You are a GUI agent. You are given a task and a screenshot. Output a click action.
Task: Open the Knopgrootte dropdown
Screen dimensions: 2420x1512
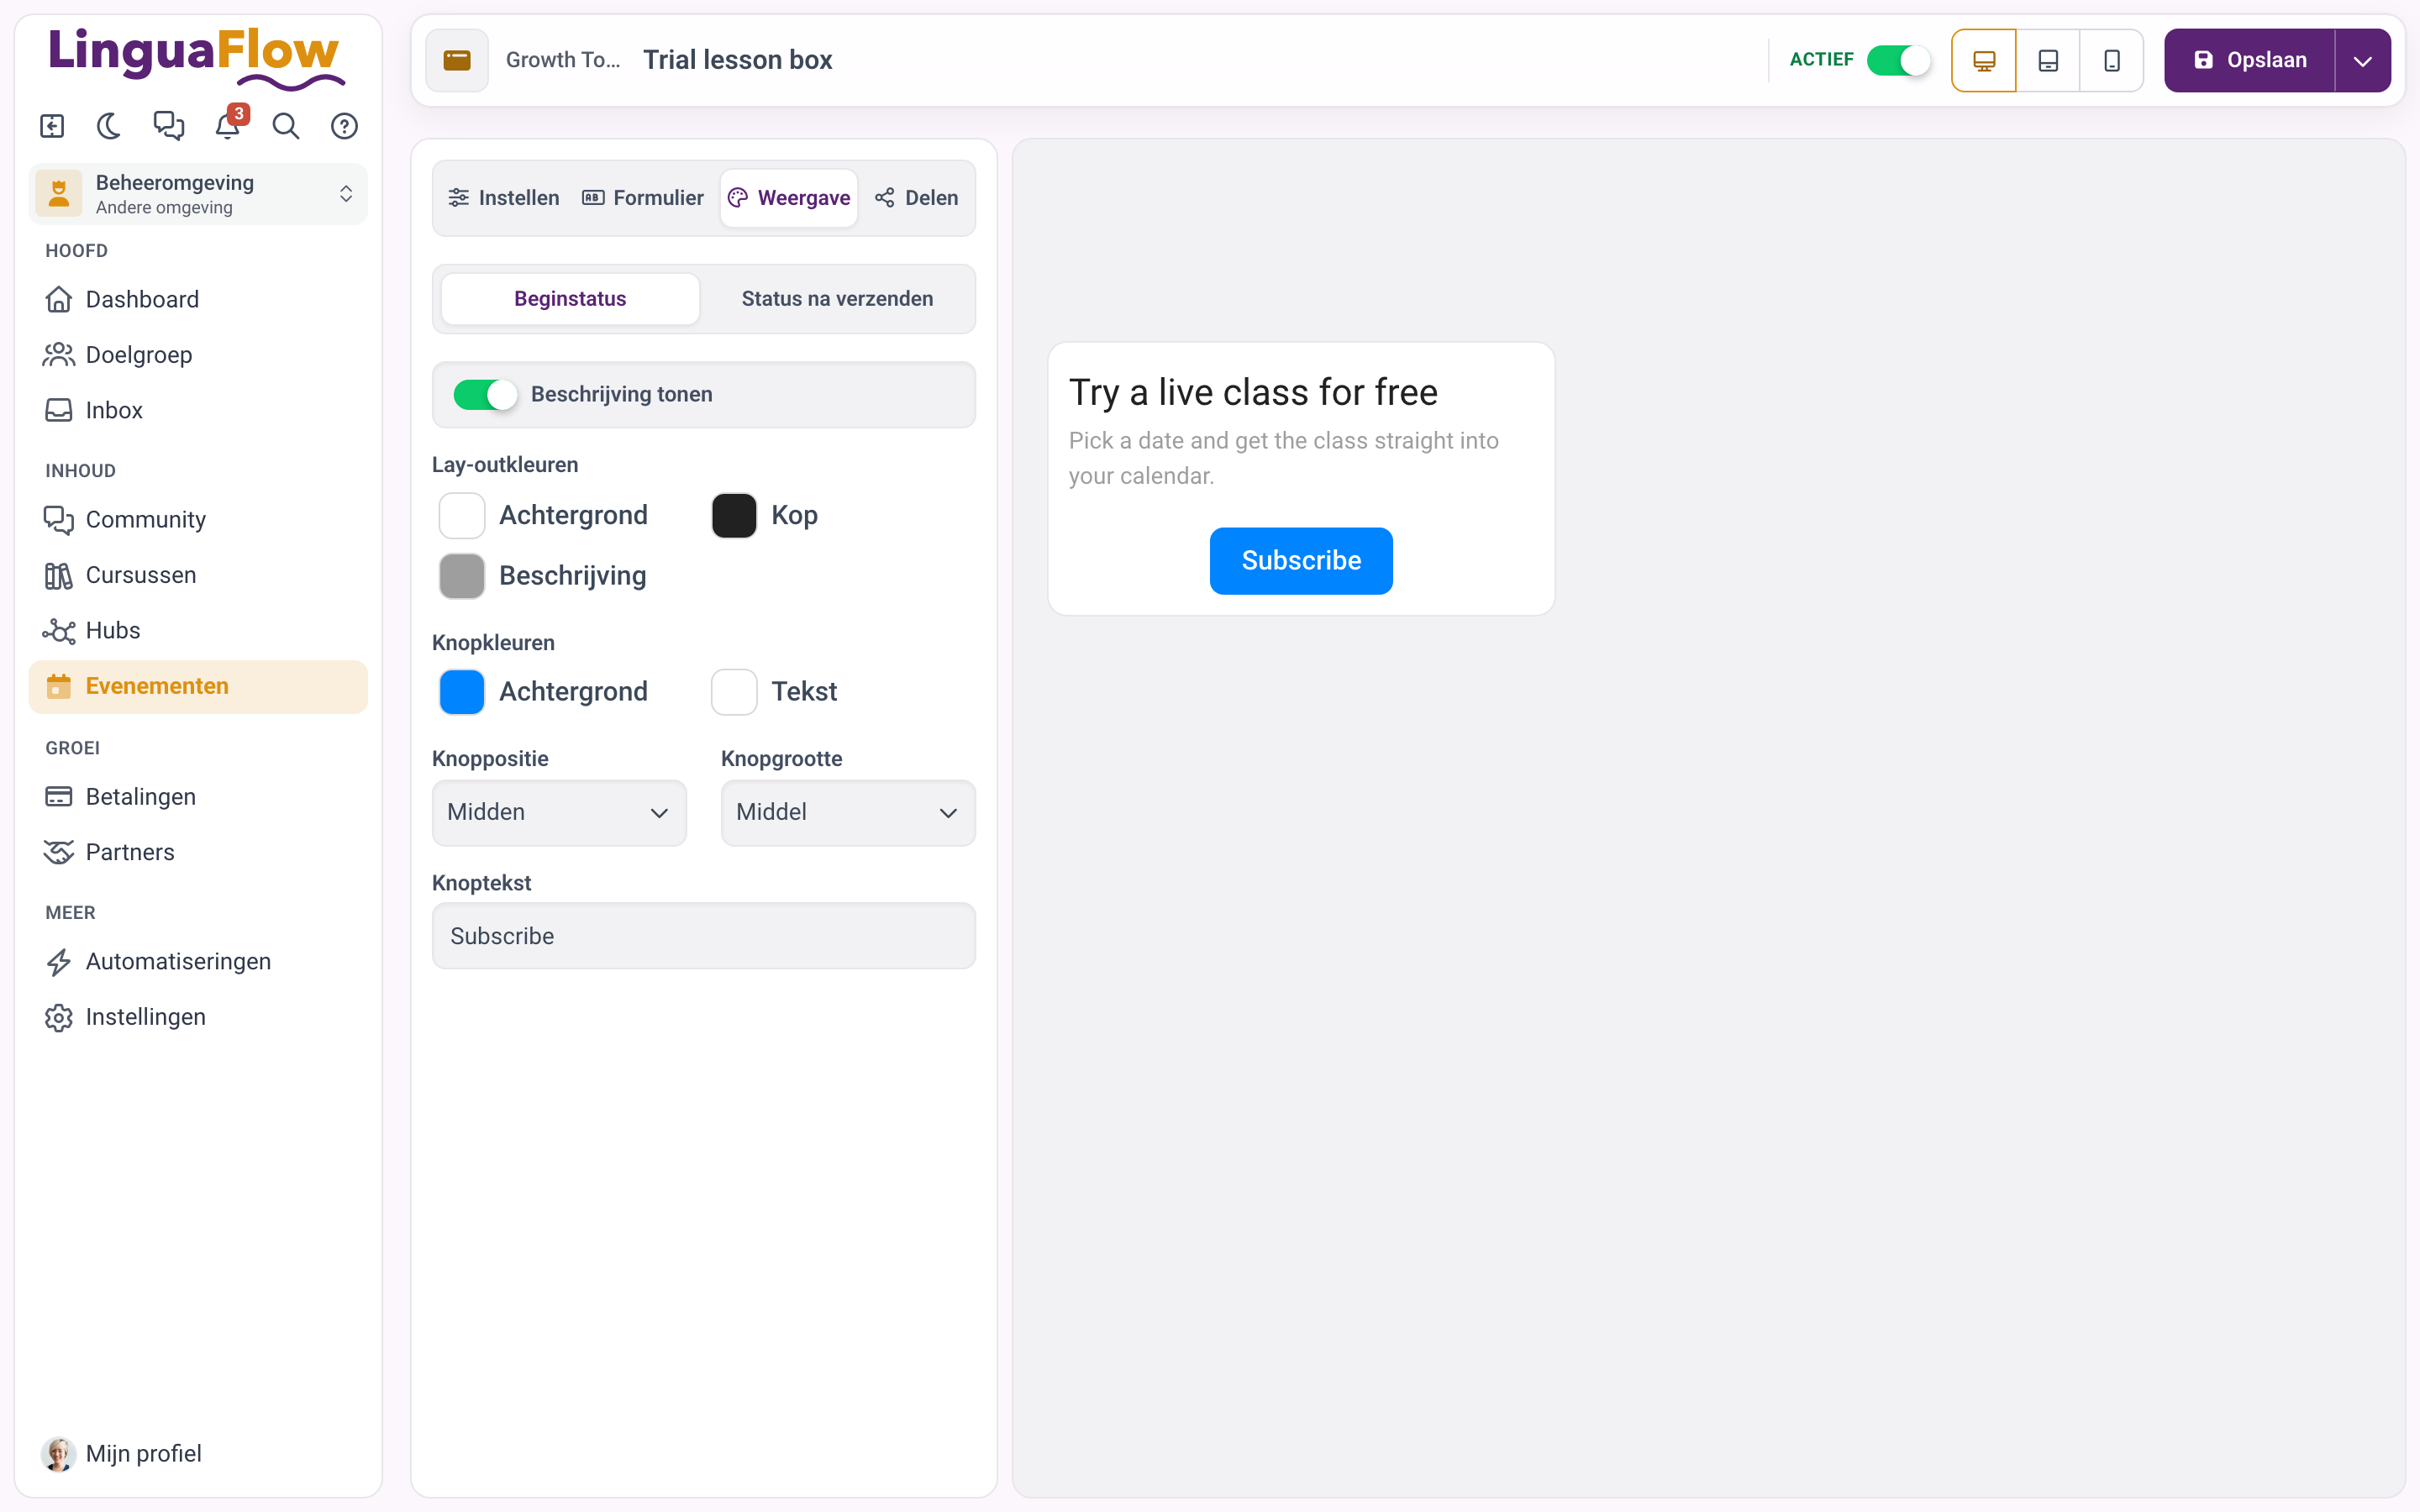848,812
